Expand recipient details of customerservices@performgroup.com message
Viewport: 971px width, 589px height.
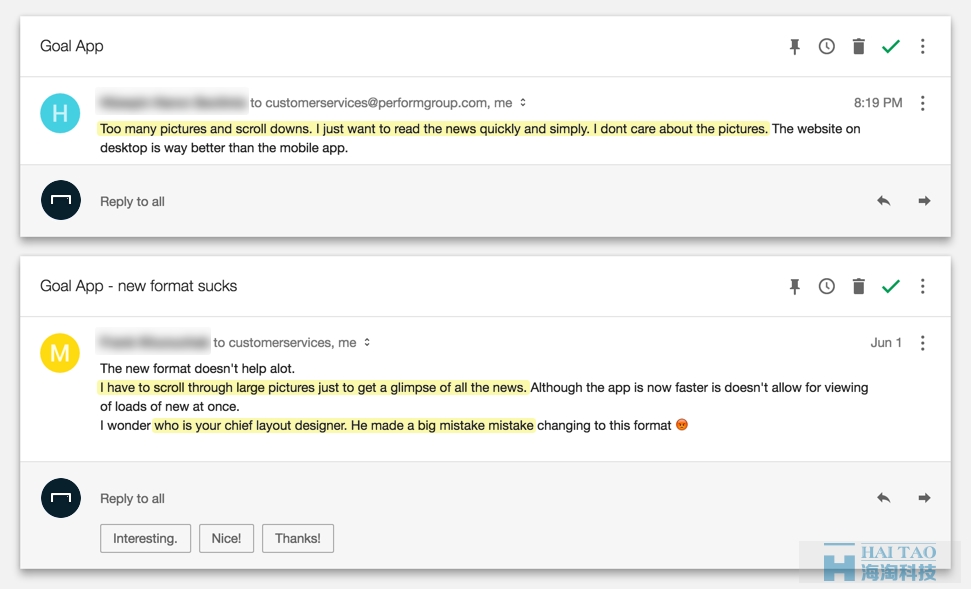(523, 103)
